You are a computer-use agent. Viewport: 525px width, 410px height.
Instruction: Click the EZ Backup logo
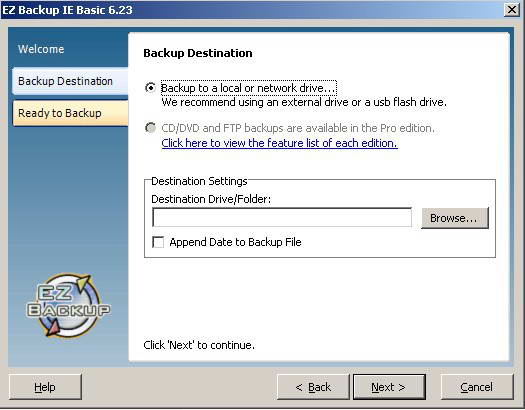(68, 306)
